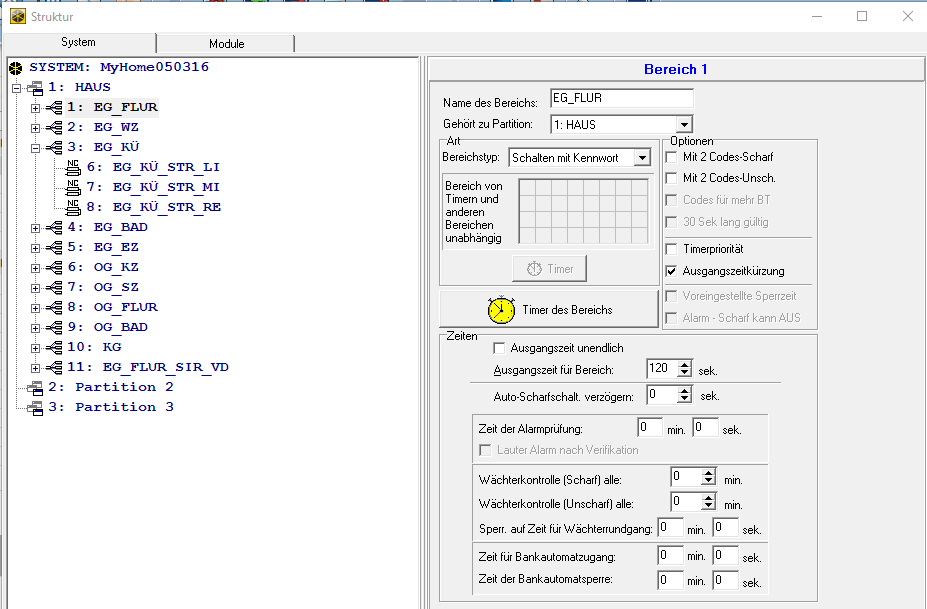Image resolution: width=927 pixels, height=609 pixels.
Task: Click the system icon beside MyHome050316
Action: point(16,67)
